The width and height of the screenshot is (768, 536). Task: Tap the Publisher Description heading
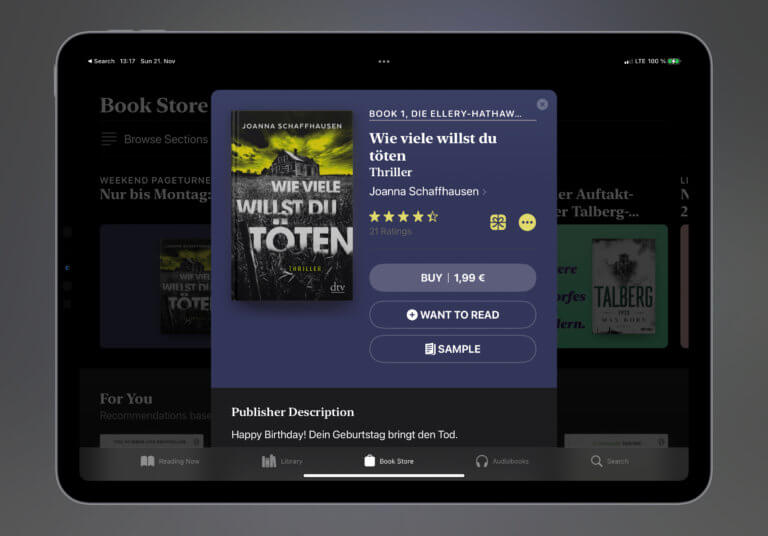click(x=292, y=412)
